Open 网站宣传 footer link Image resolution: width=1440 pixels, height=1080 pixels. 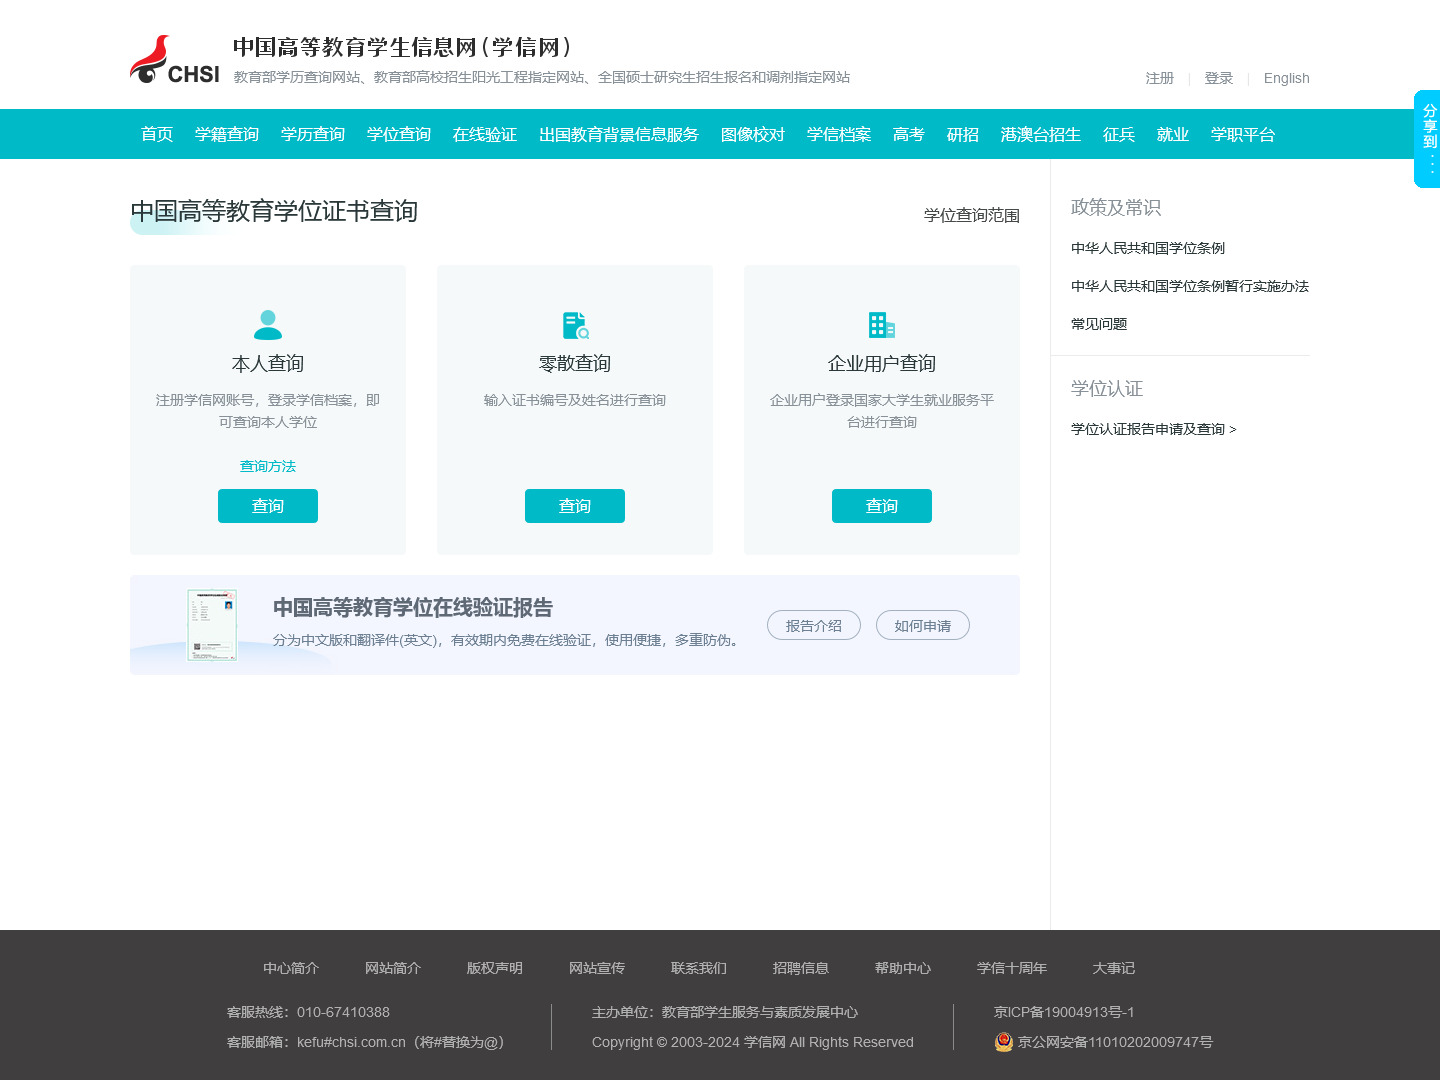coord(597,968)
